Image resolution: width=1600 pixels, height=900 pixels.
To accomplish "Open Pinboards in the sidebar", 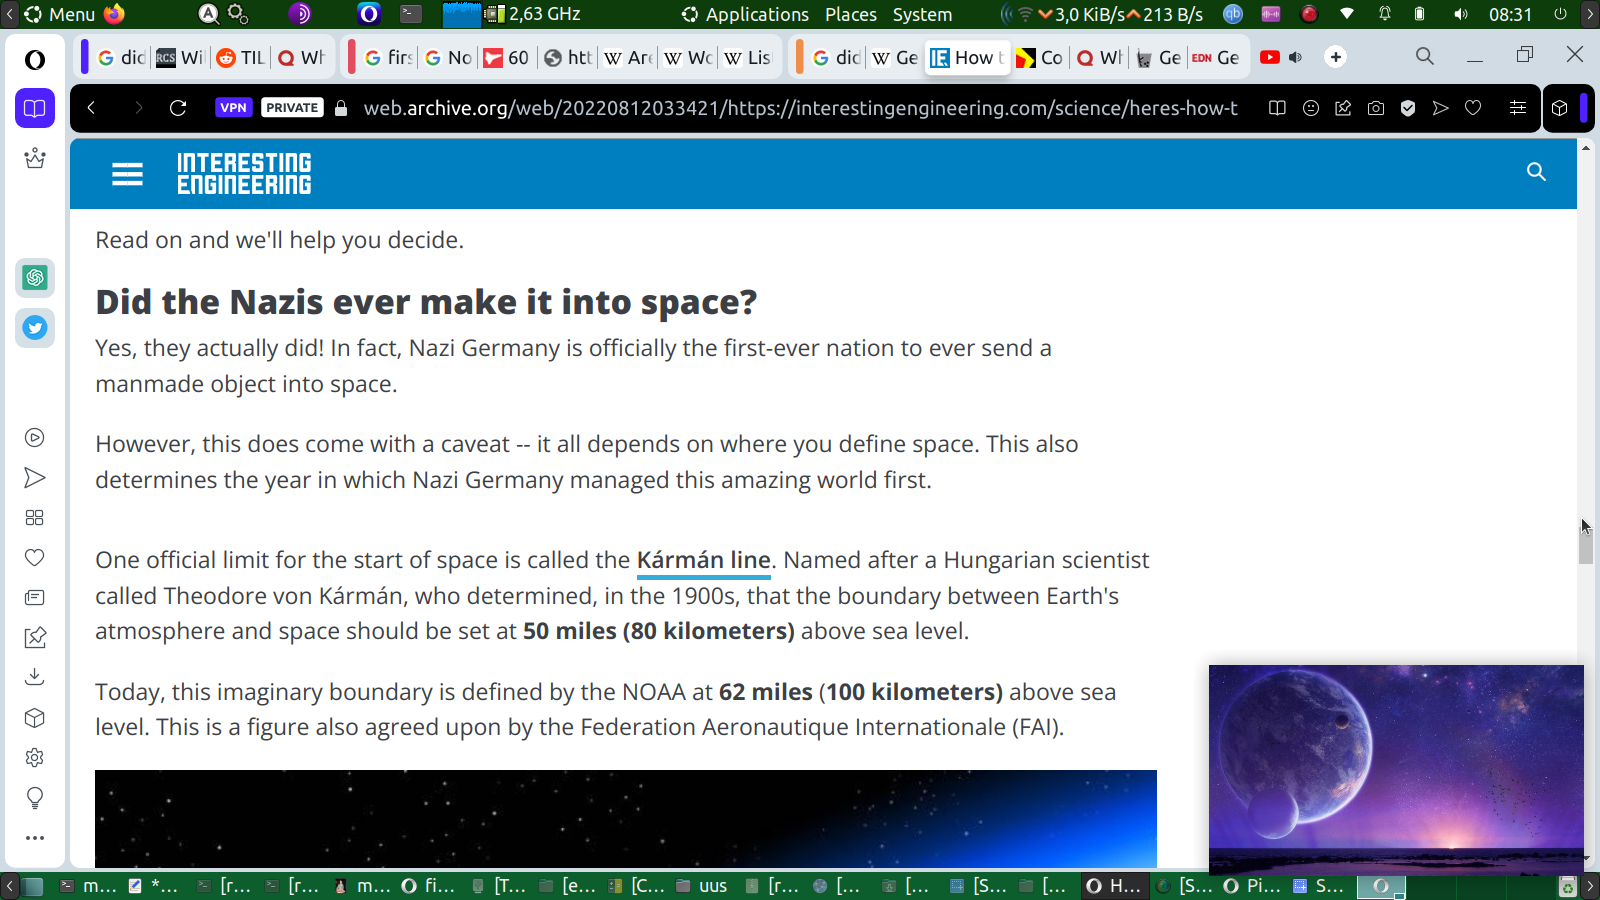I will [x=35, y=637].
